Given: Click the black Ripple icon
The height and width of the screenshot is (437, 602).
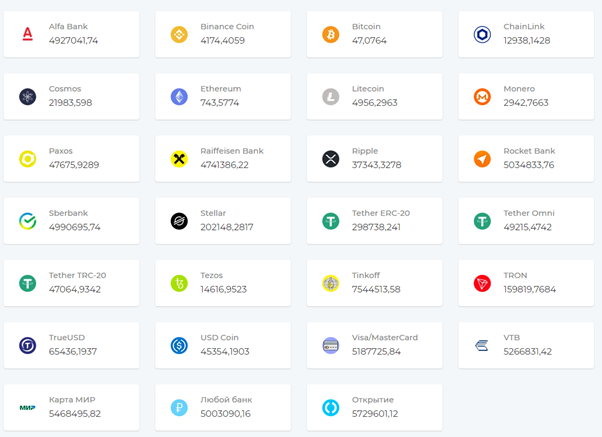Looking at the screenshot, I should click(331, 159).
